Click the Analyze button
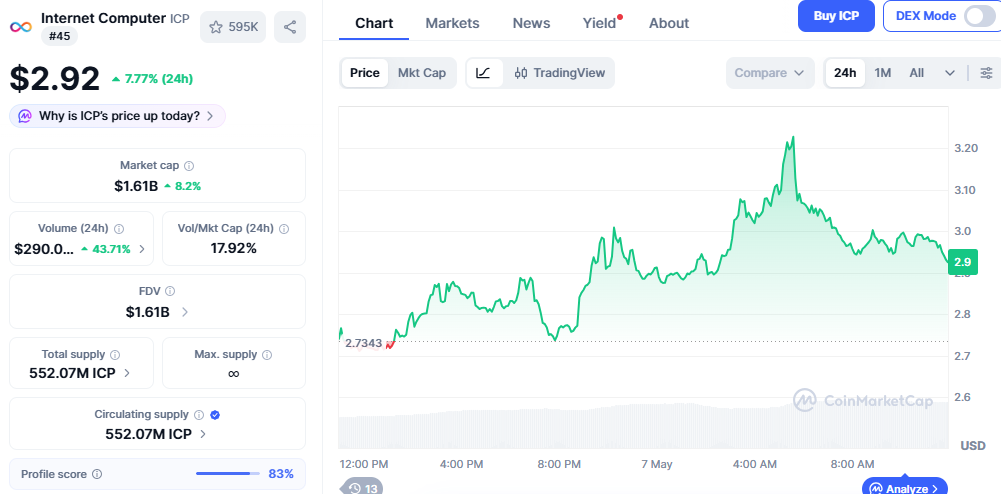 pos(905,488)
